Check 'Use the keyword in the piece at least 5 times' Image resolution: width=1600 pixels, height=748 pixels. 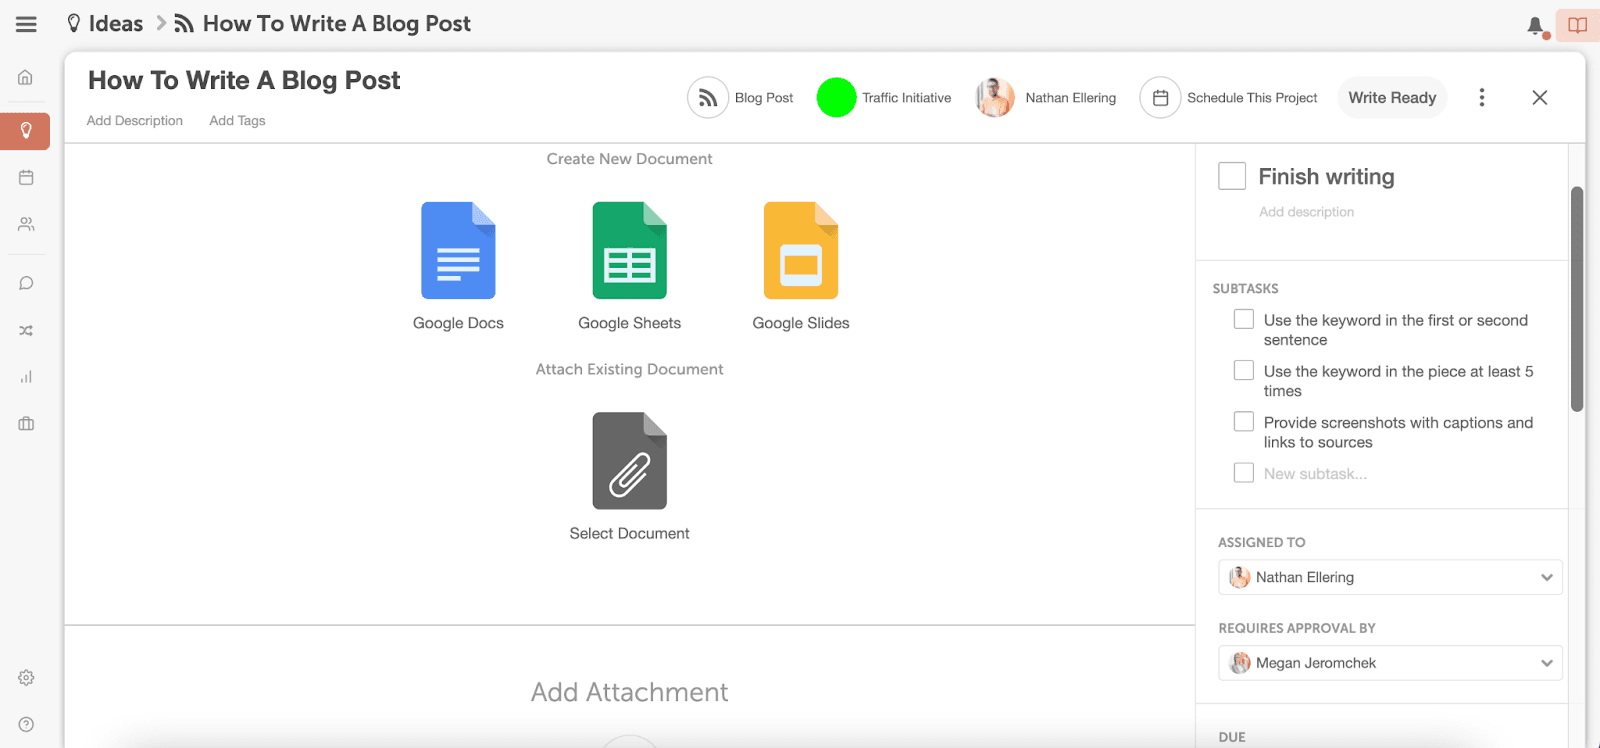[x=1244, y=370]
